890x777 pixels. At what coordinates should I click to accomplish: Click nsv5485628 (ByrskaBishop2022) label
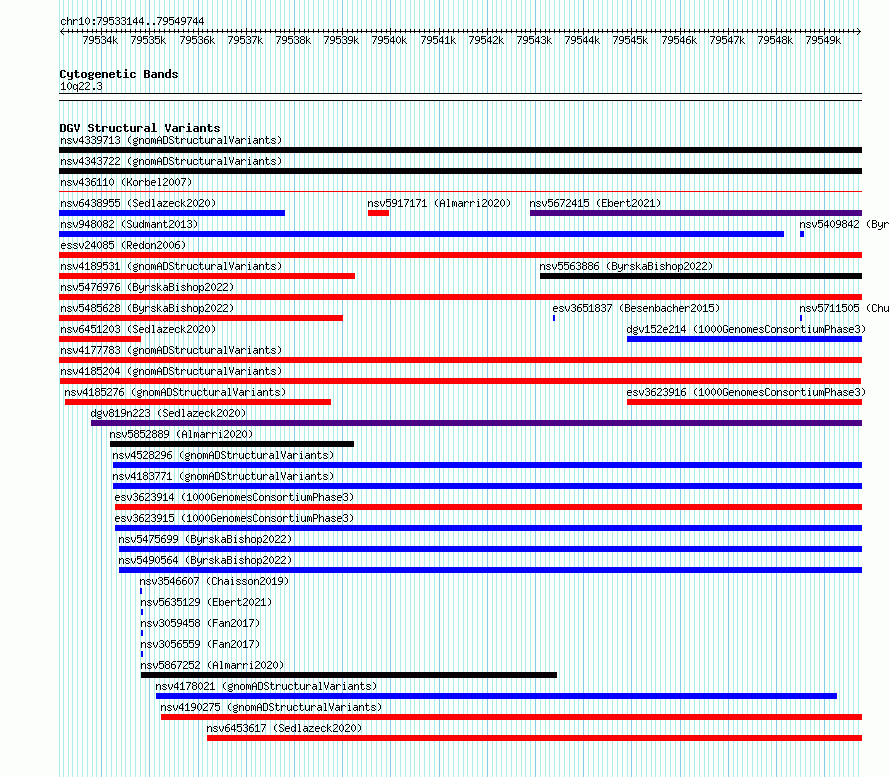pos(147,308)
